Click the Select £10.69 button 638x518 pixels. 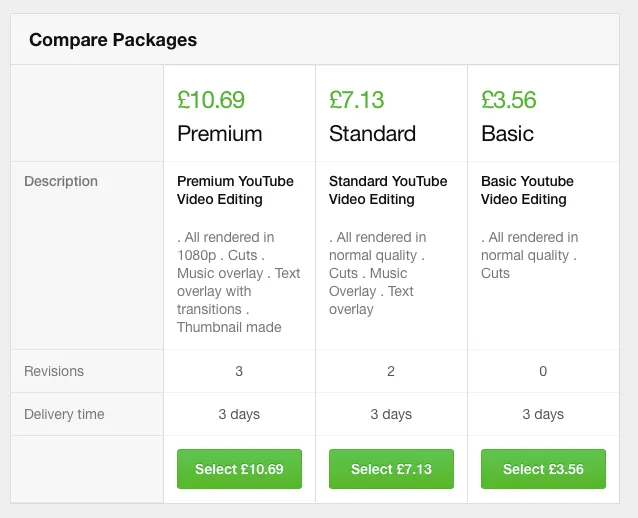click(x=239, y=469)
